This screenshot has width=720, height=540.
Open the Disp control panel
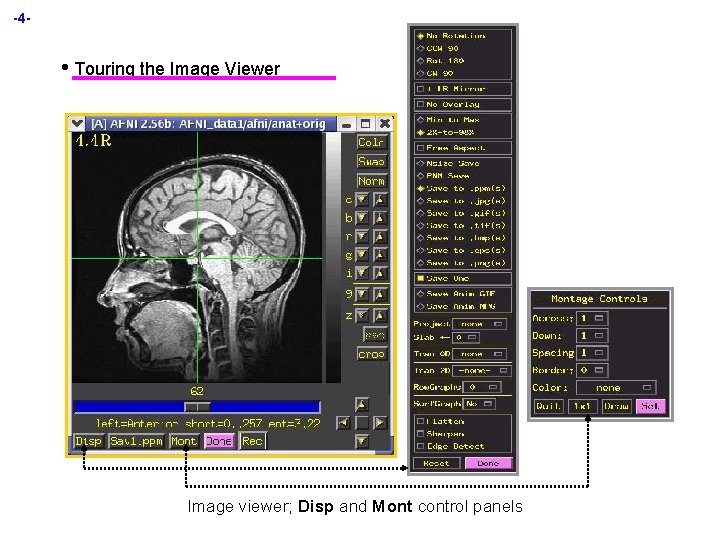click(88, 441)
